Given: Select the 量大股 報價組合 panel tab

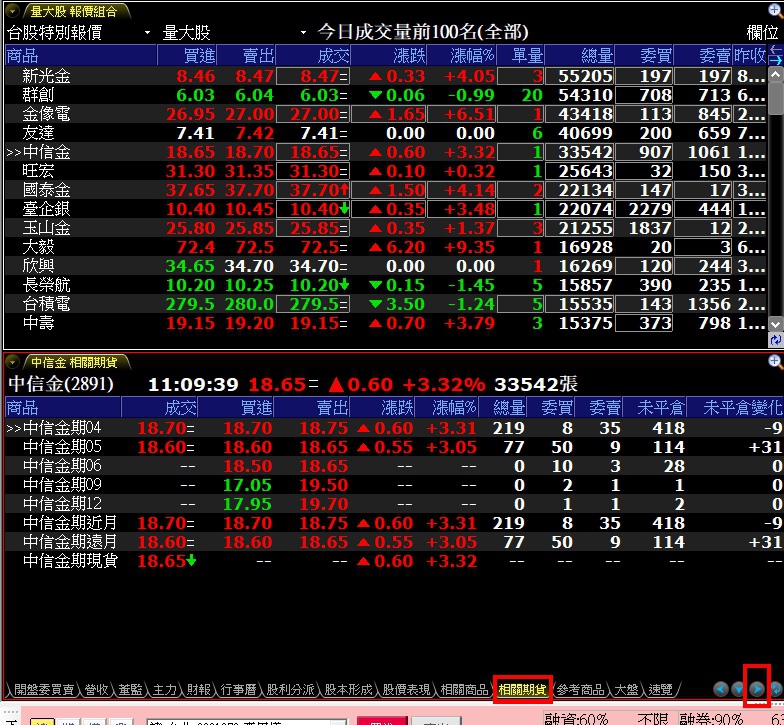Looking at the screenshot, I should (x=74, y=11).
